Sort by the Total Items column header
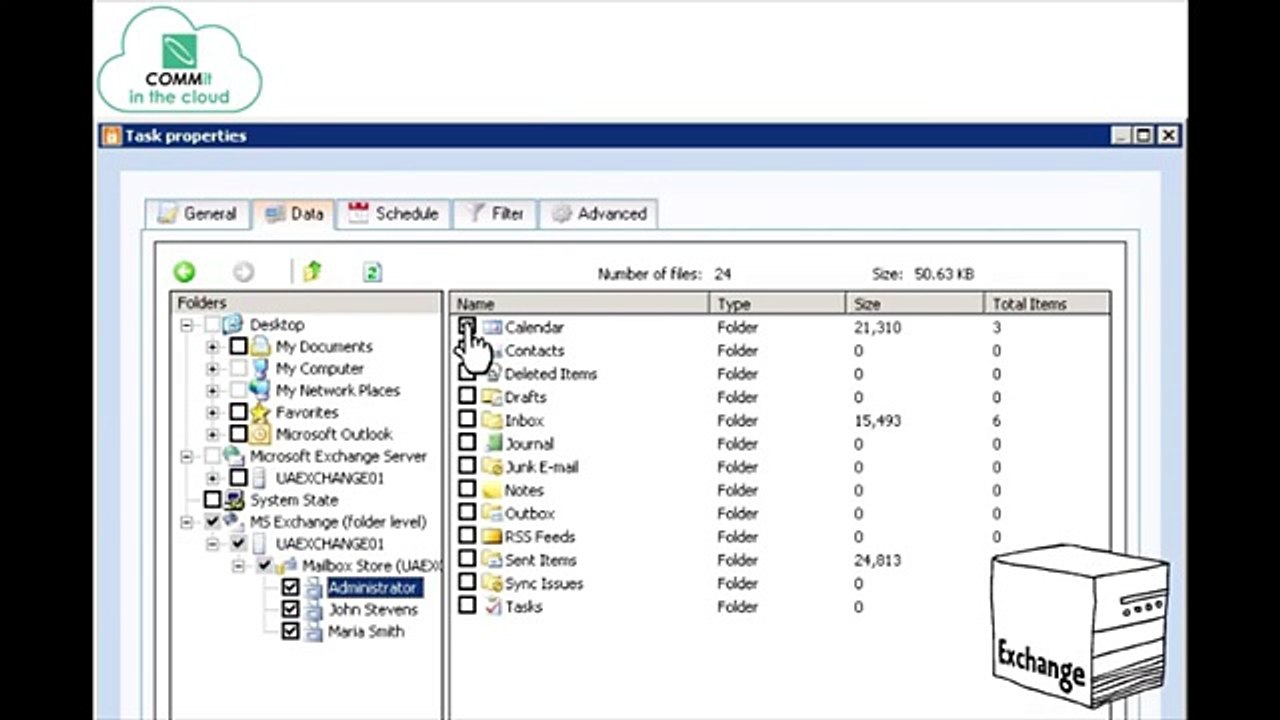The image size is (1280, 720). pyautogui.click(x=1047, y=303)
